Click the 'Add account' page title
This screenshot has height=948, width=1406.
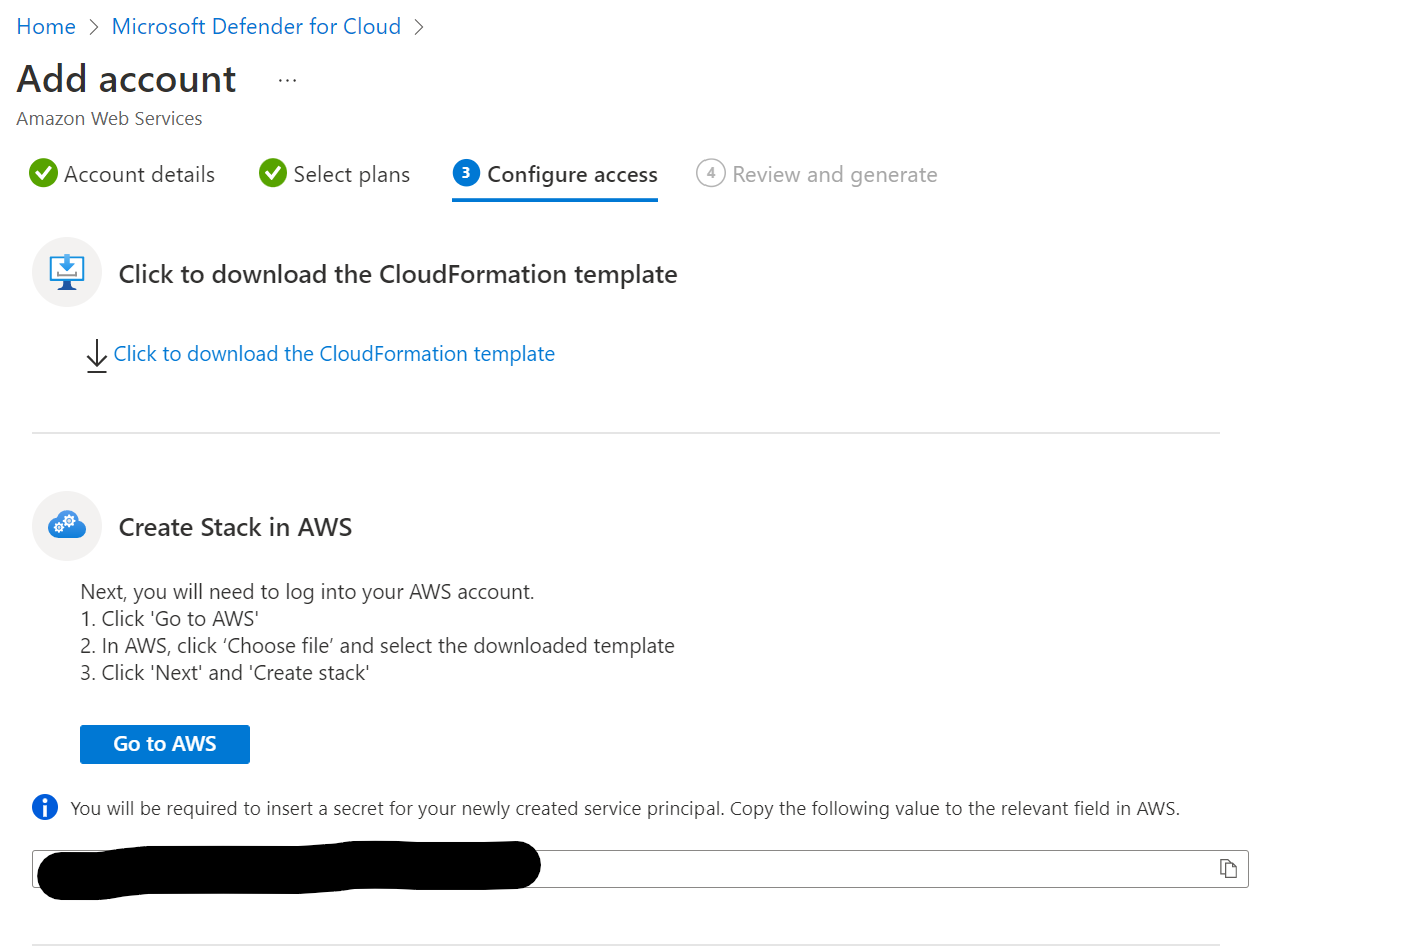point(127,79)
